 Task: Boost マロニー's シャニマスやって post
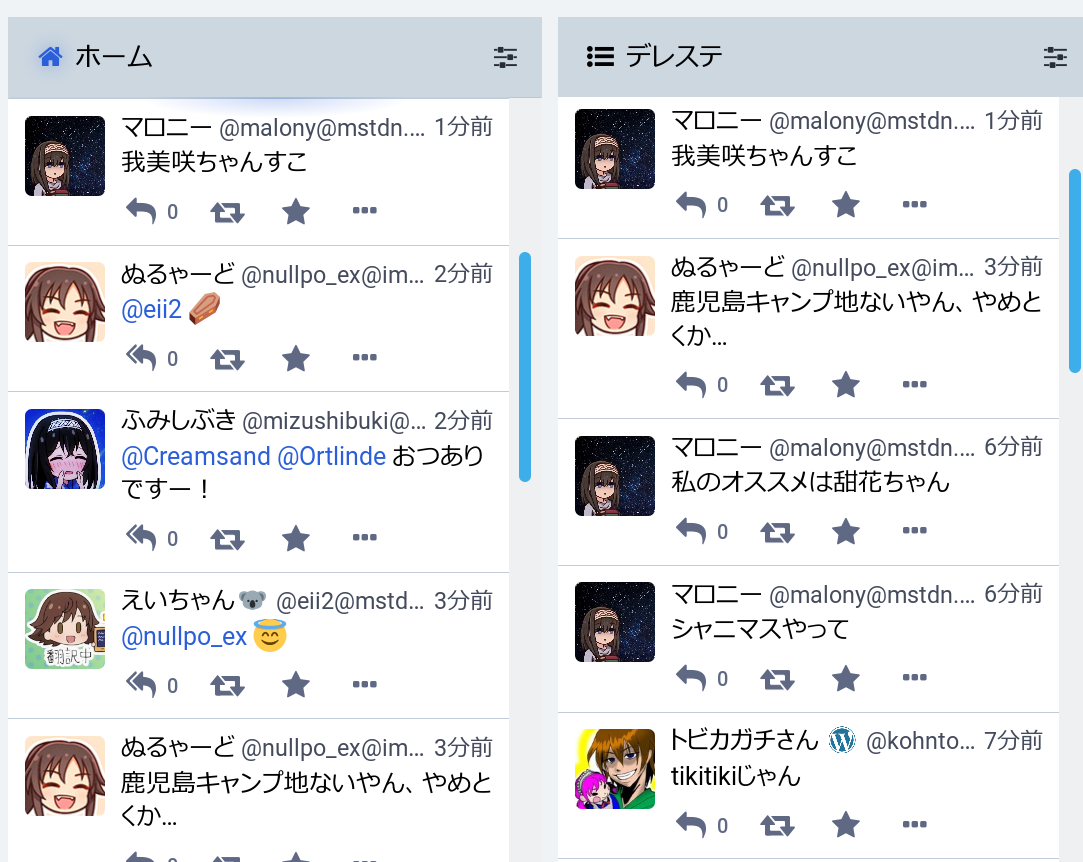(x=777, y=679)
